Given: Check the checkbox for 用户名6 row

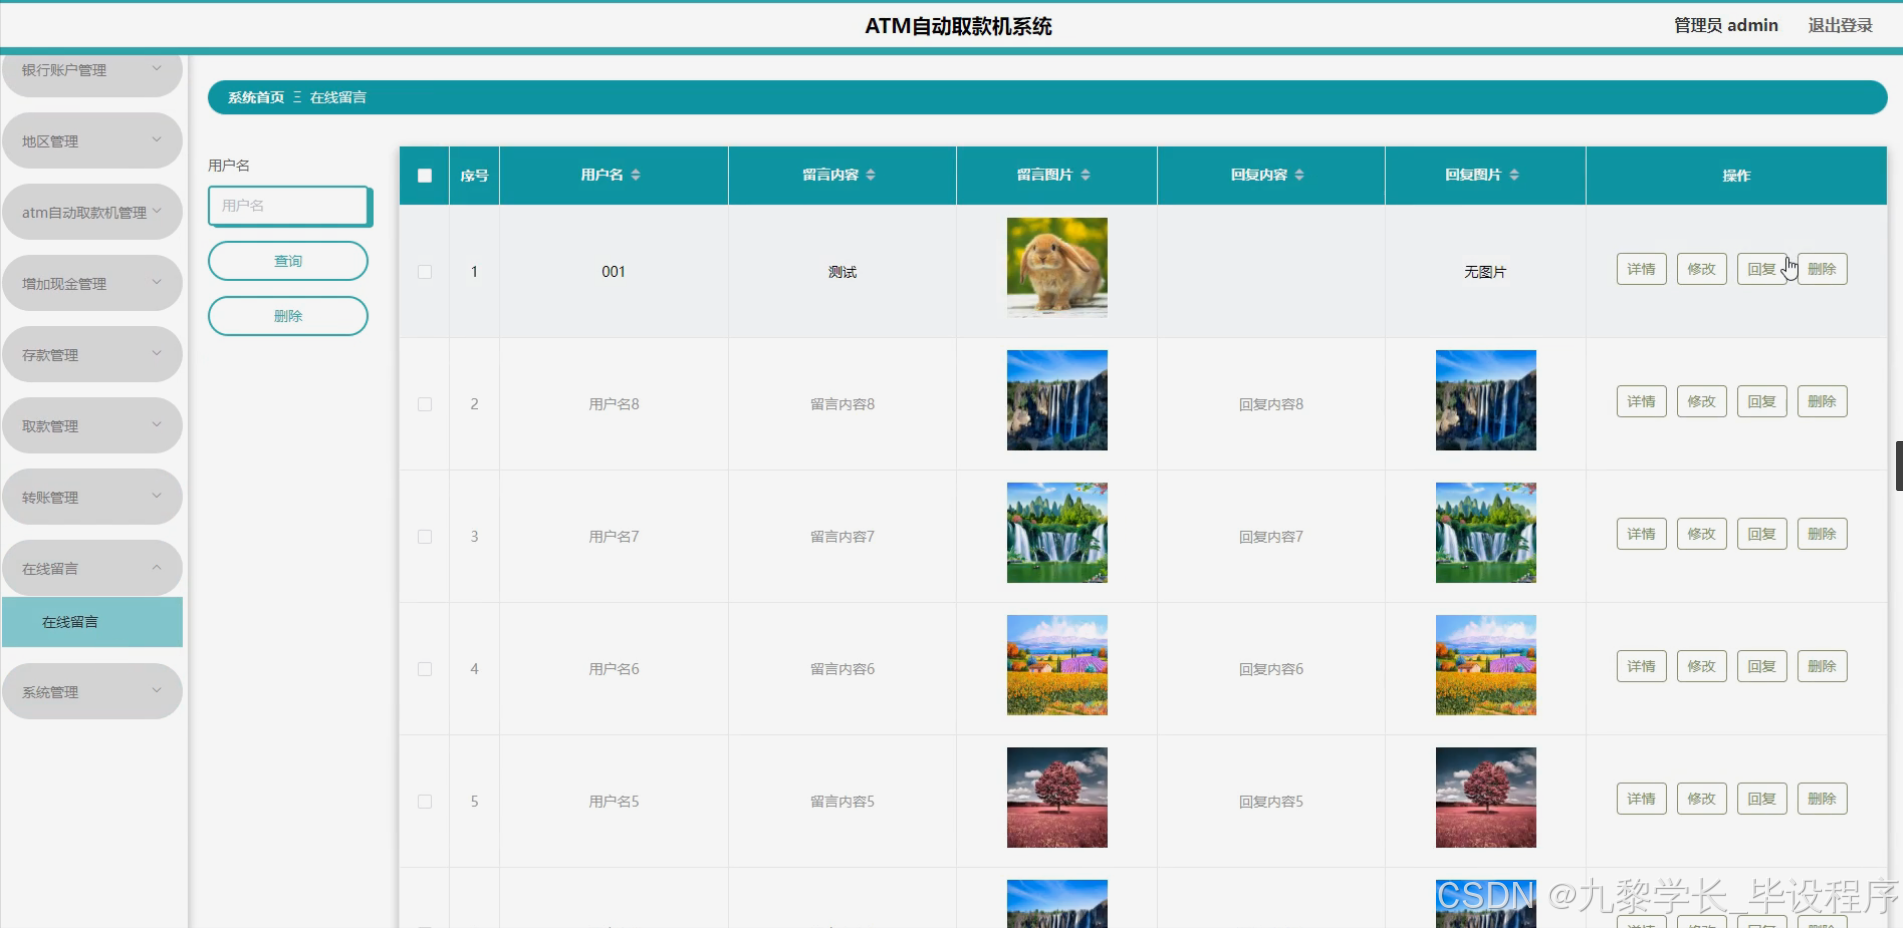Looking at the screenshot, I should 425,669.
